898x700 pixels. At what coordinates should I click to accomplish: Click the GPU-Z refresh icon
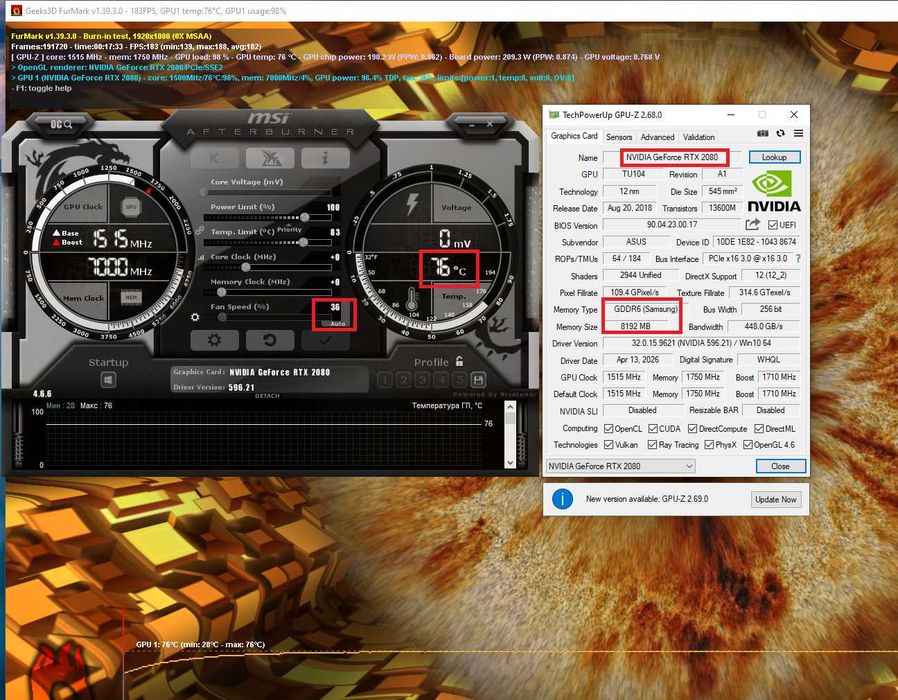tap(781, 133)
